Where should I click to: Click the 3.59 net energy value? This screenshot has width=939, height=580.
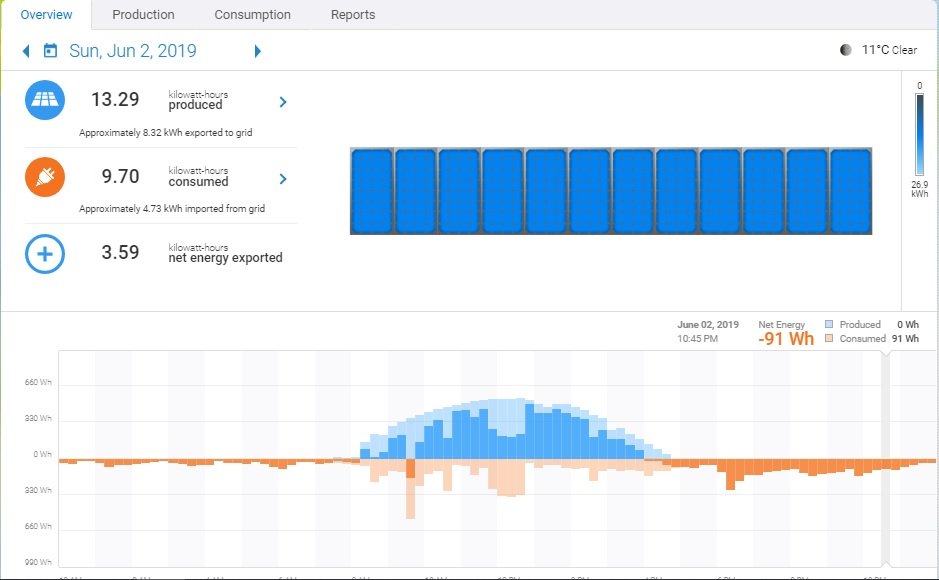120,253
